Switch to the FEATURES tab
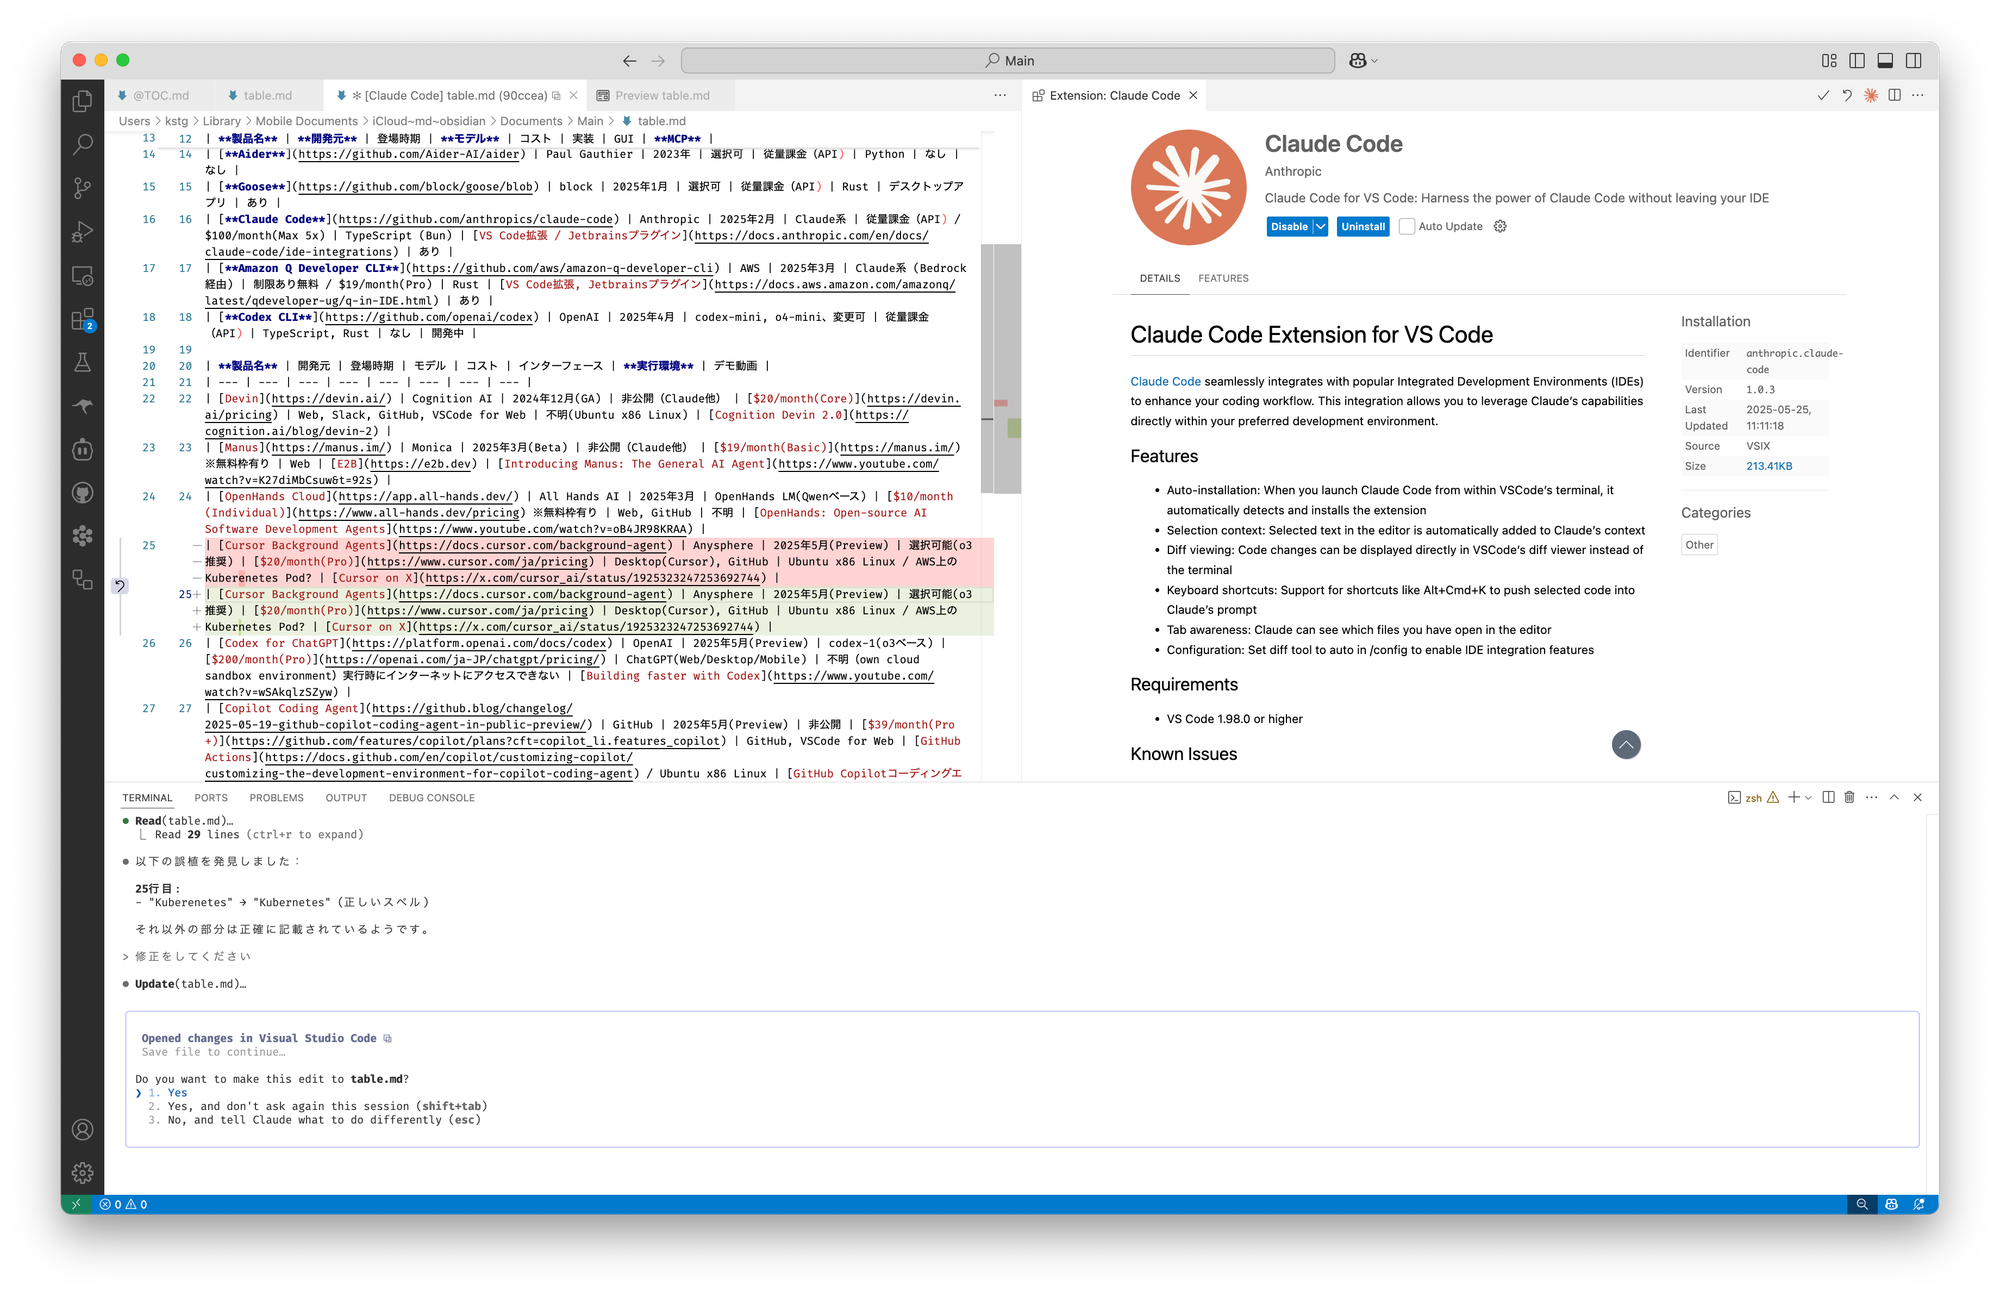Image resolution: width=2000 pixels, height=1295 pixels. click(x=1223, y=279)
